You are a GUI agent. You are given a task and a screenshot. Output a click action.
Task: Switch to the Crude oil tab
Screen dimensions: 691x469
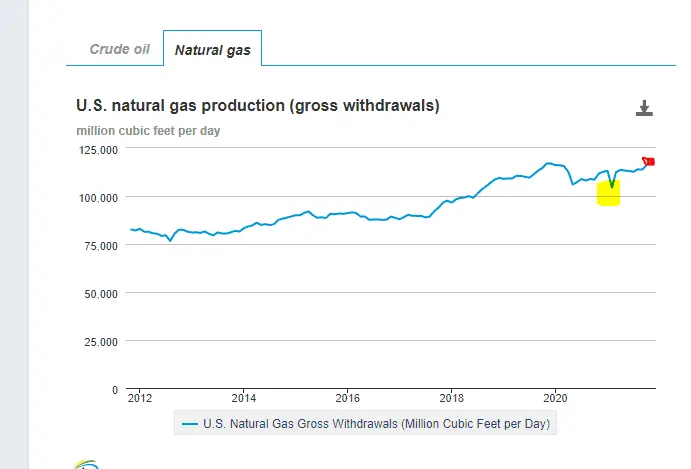click(119, 49)
